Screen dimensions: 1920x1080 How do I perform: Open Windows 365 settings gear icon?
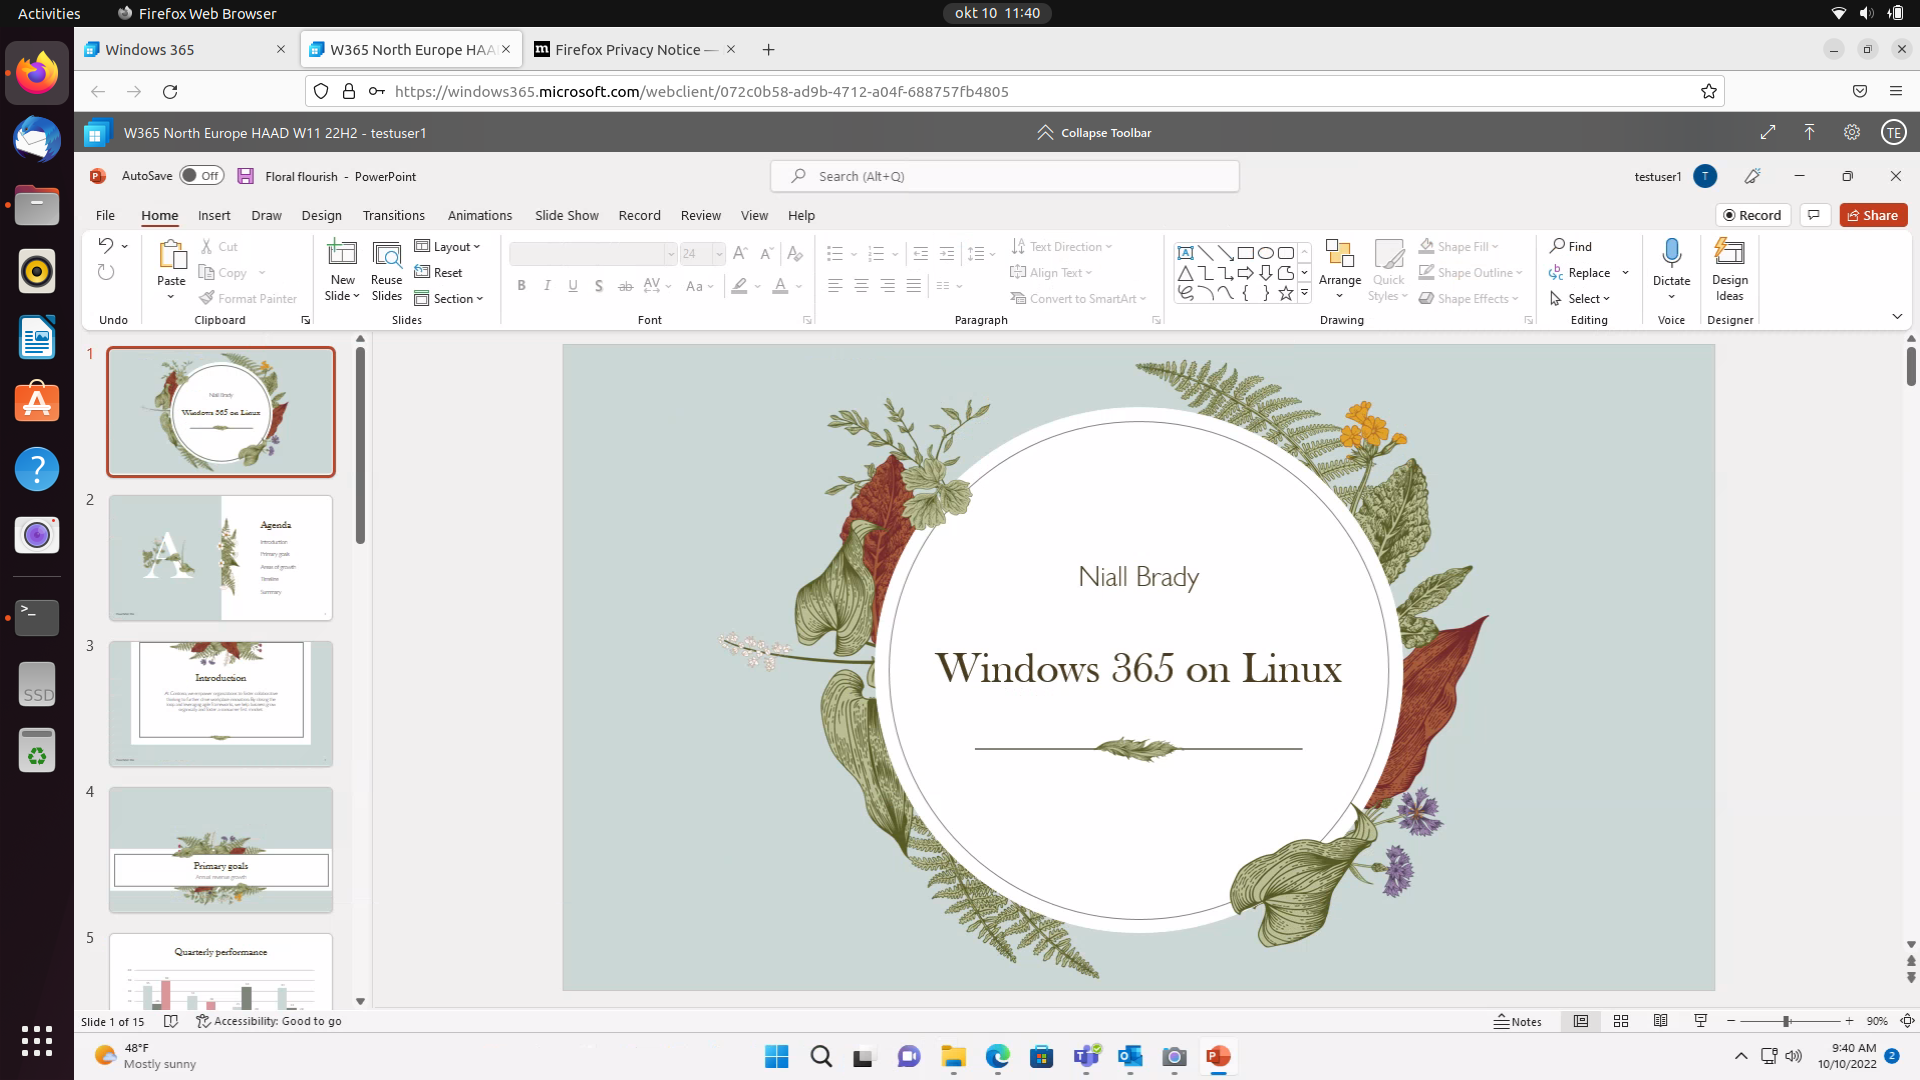(1852, 132)
